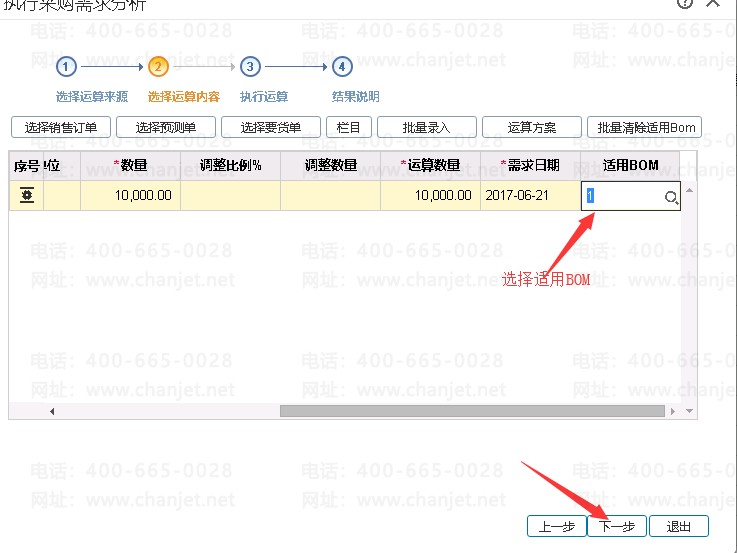Click the empty 调整数量 cell

(330, 195)
